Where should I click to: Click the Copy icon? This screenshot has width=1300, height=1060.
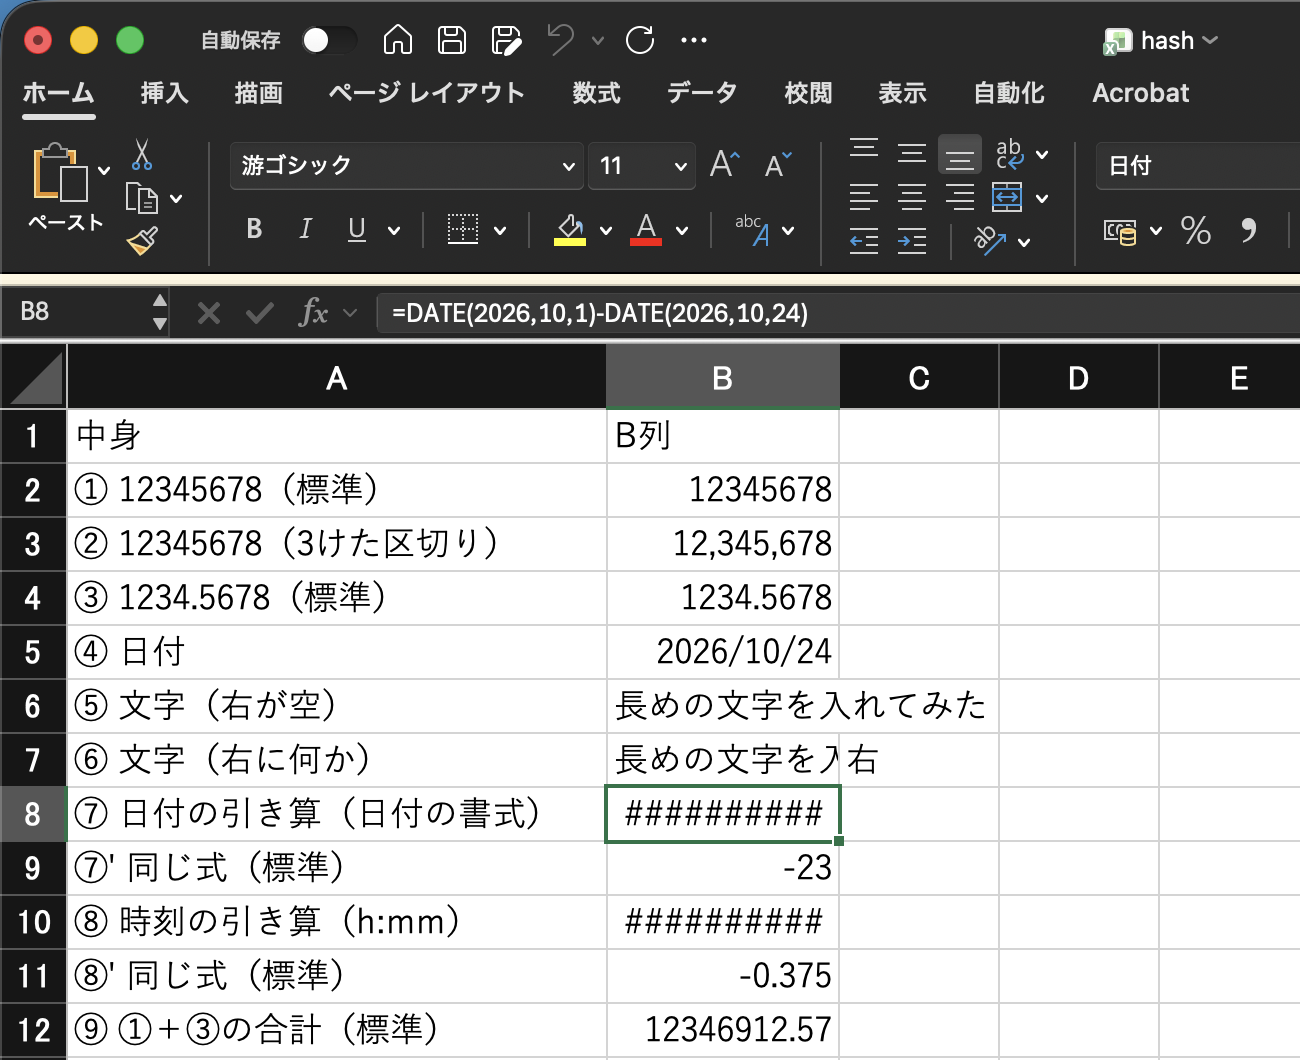141,198
